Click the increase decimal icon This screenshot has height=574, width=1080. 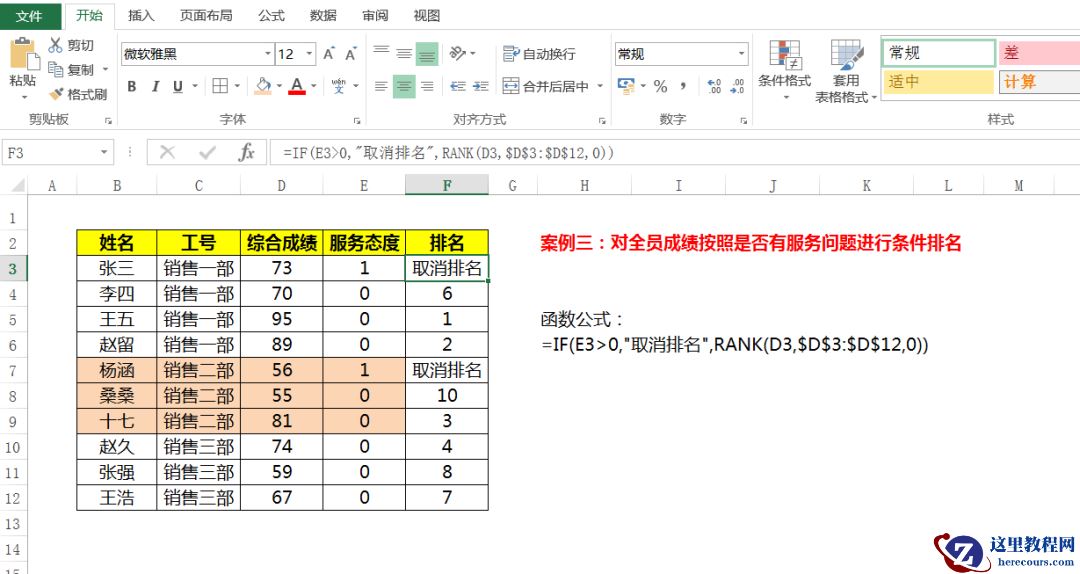click(x=714, y=86)
